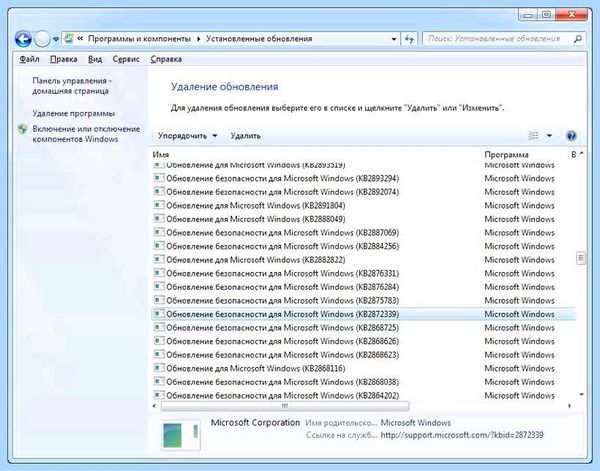This screenshot has width=600, height=471.
Task: Refresh the address bar view
Action: coord(409,39)
